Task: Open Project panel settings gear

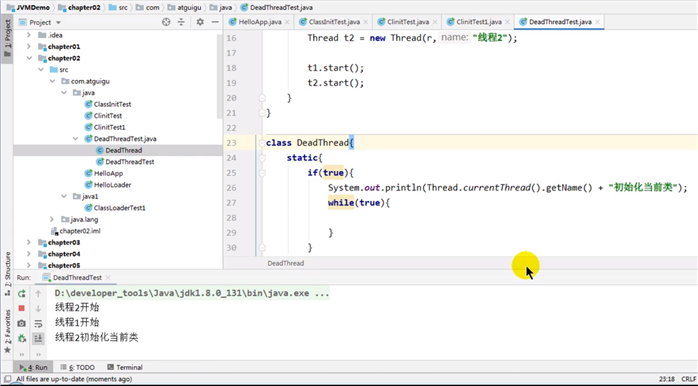Action: click(x=200, y=22)
